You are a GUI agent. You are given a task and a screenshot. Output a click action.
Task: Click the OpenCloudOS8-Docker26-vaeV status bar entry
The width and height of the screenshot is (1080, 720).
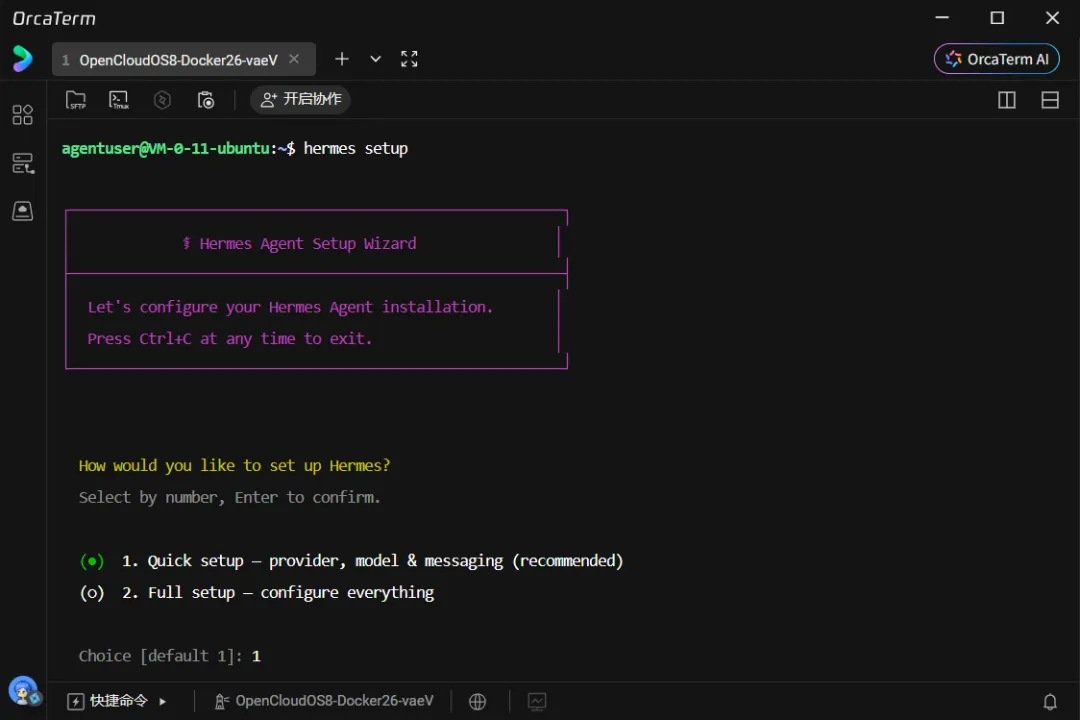(324, 701)
